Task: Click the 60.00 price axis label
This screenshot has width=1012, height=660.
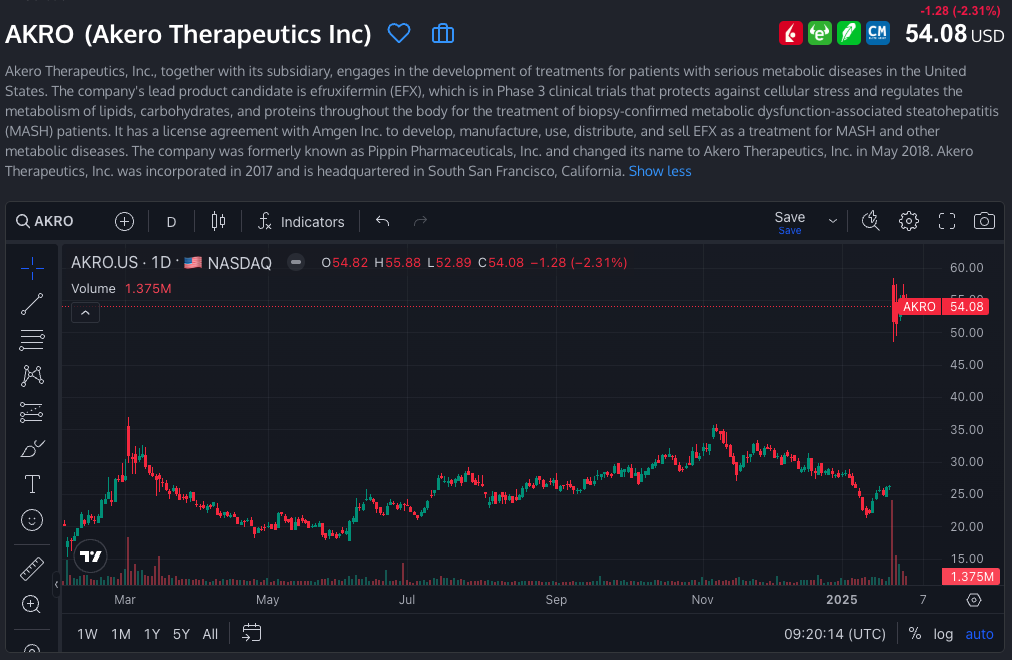Action: pyautogui.click(x=966, y=268)
